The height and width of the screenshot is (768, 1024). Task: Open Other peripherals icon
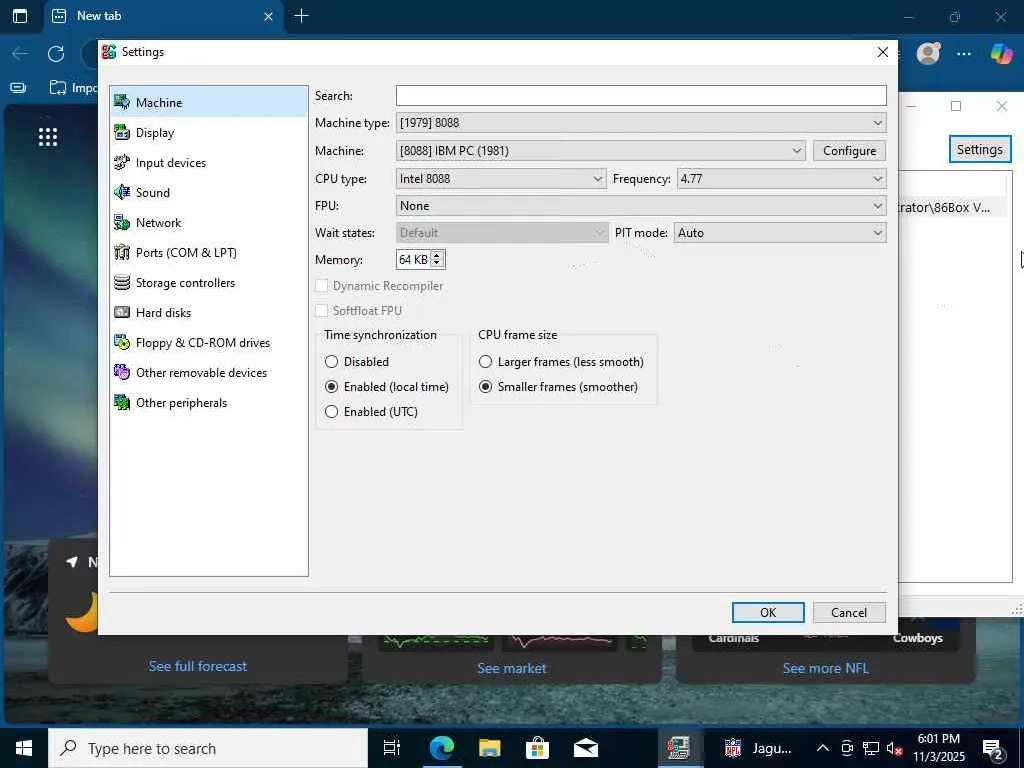pyautogui.click(x=122, y=402)
